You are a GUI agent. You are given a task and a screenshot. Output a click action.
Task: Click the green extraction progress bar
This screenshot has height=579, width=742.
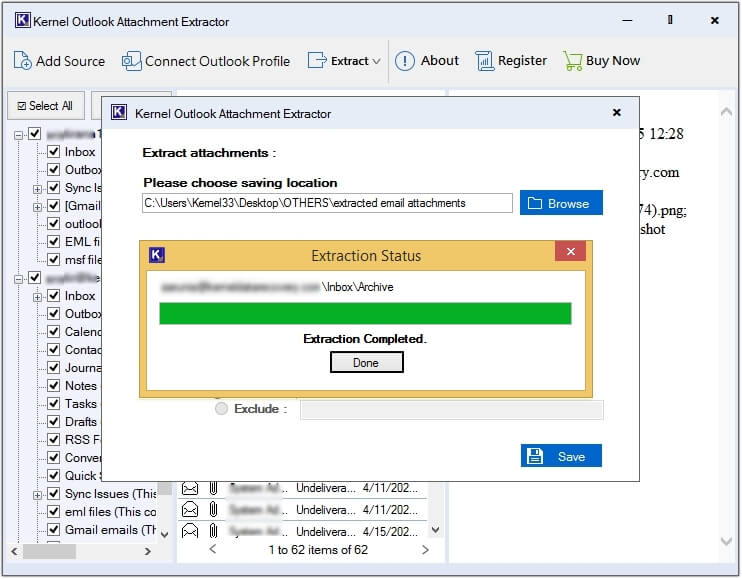coord(365,314)
